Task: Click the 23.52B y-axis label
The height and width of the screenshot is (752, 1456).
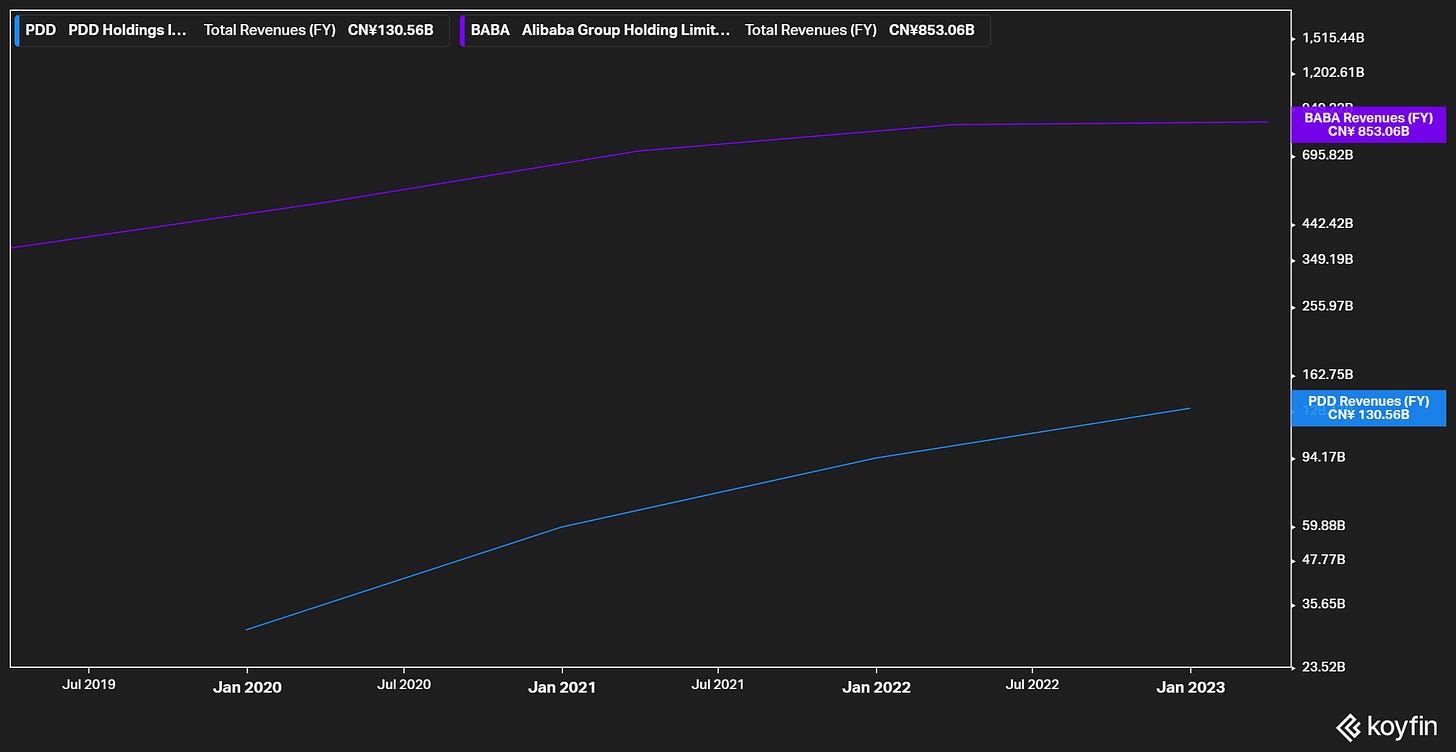Action: [x=1323, y=667]
